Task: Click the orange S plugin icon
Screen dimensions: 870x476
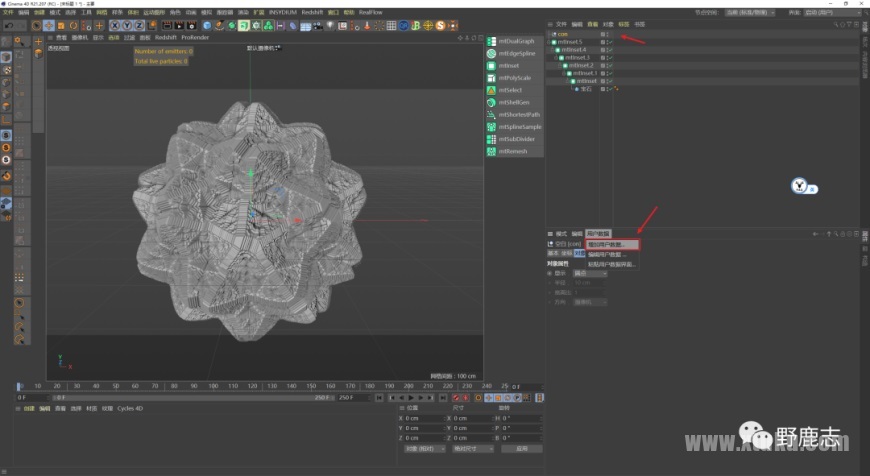Action: (441, 26)
